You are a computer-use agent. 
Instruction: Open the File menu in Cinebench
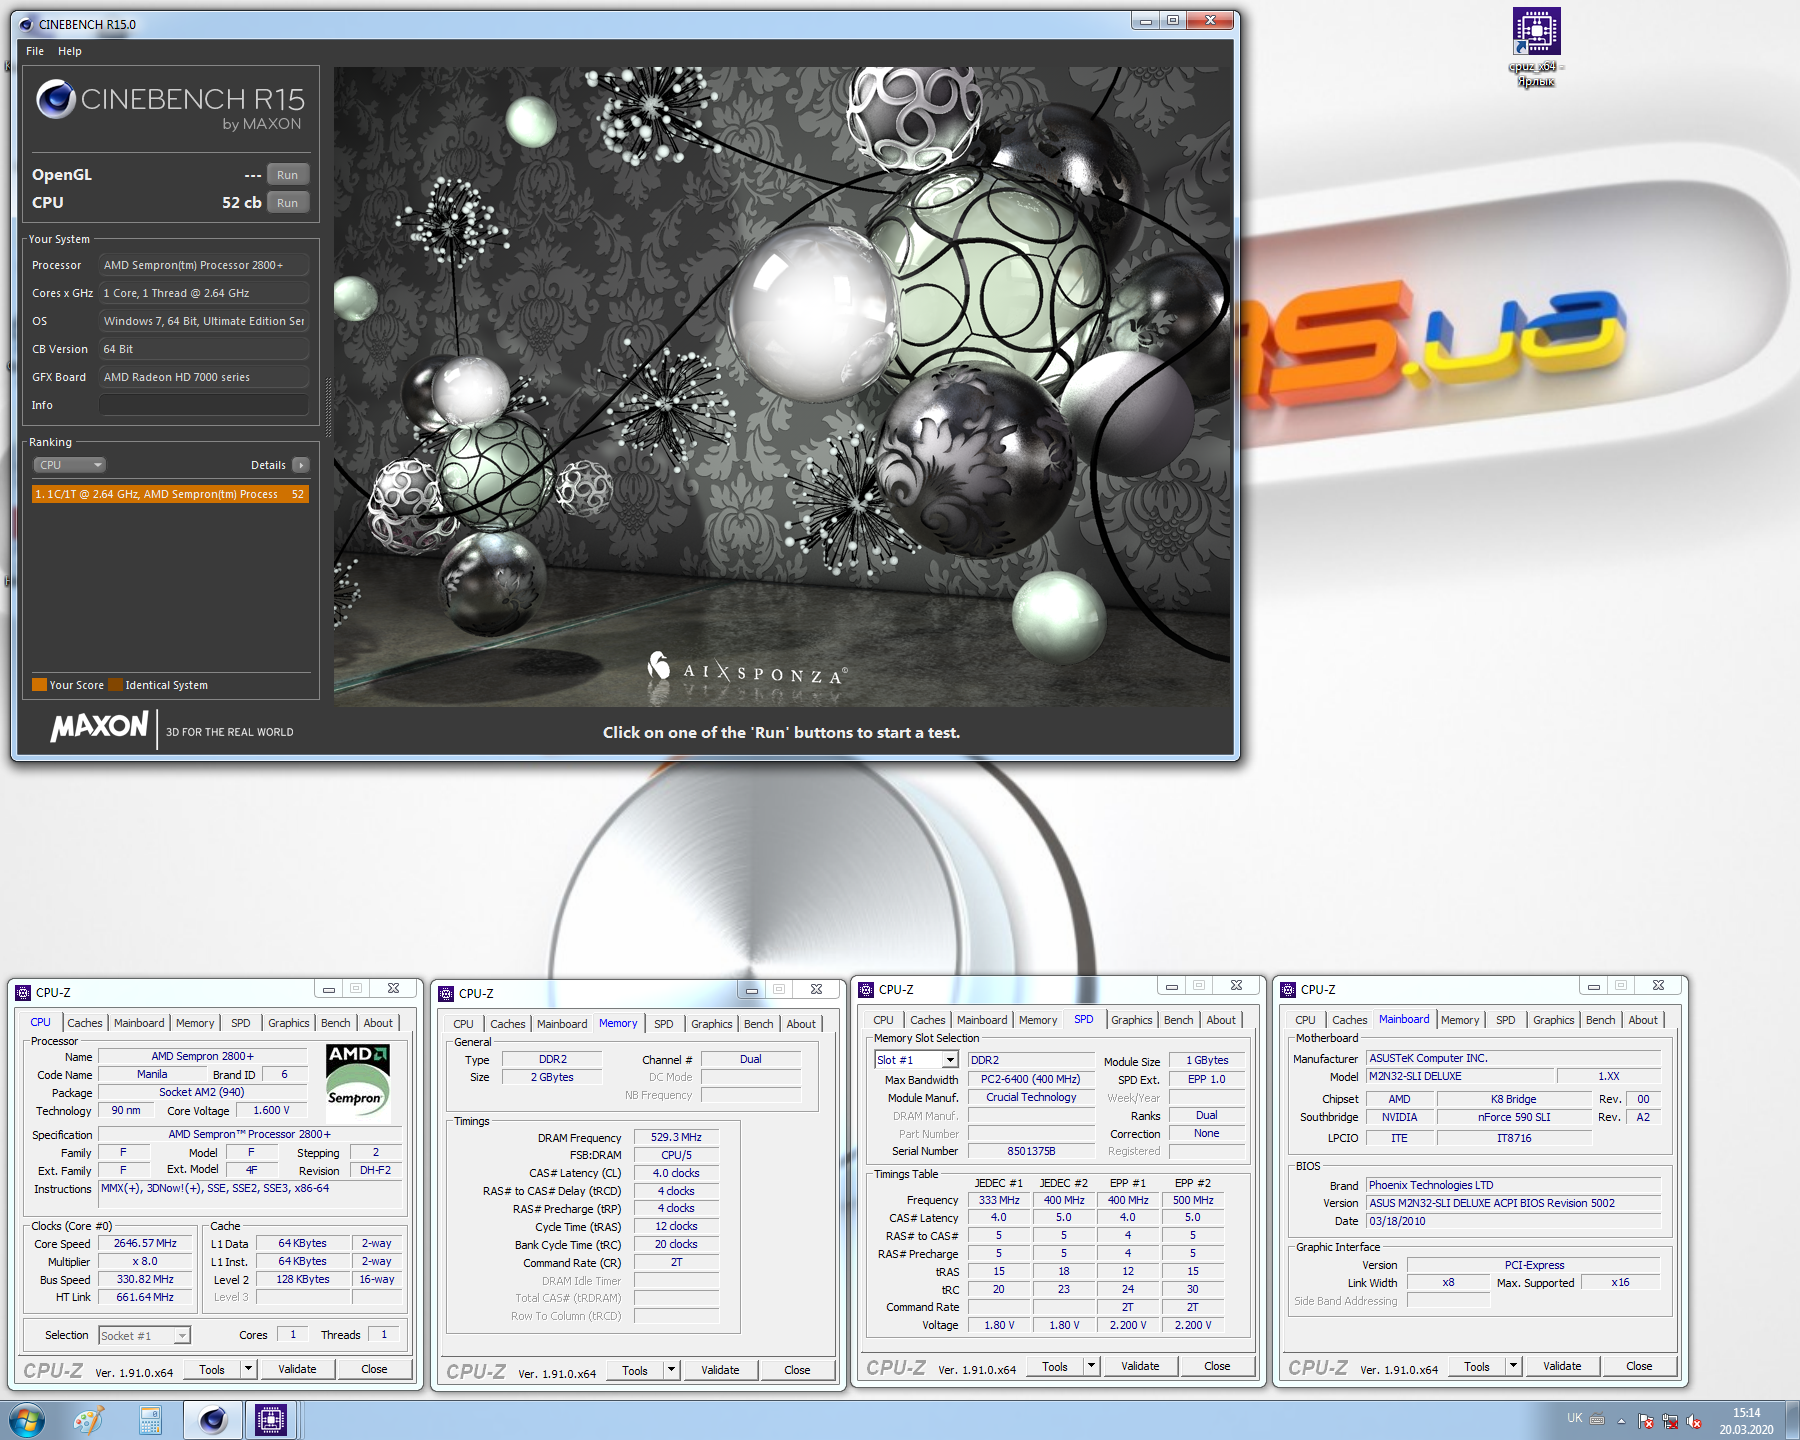(x=35, y=51)
